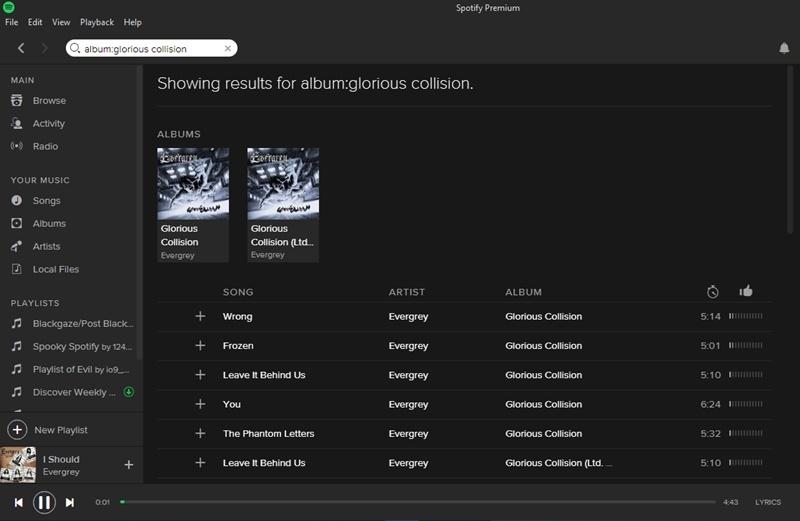Open the Playlist of Evil playlist

(81, 369)
